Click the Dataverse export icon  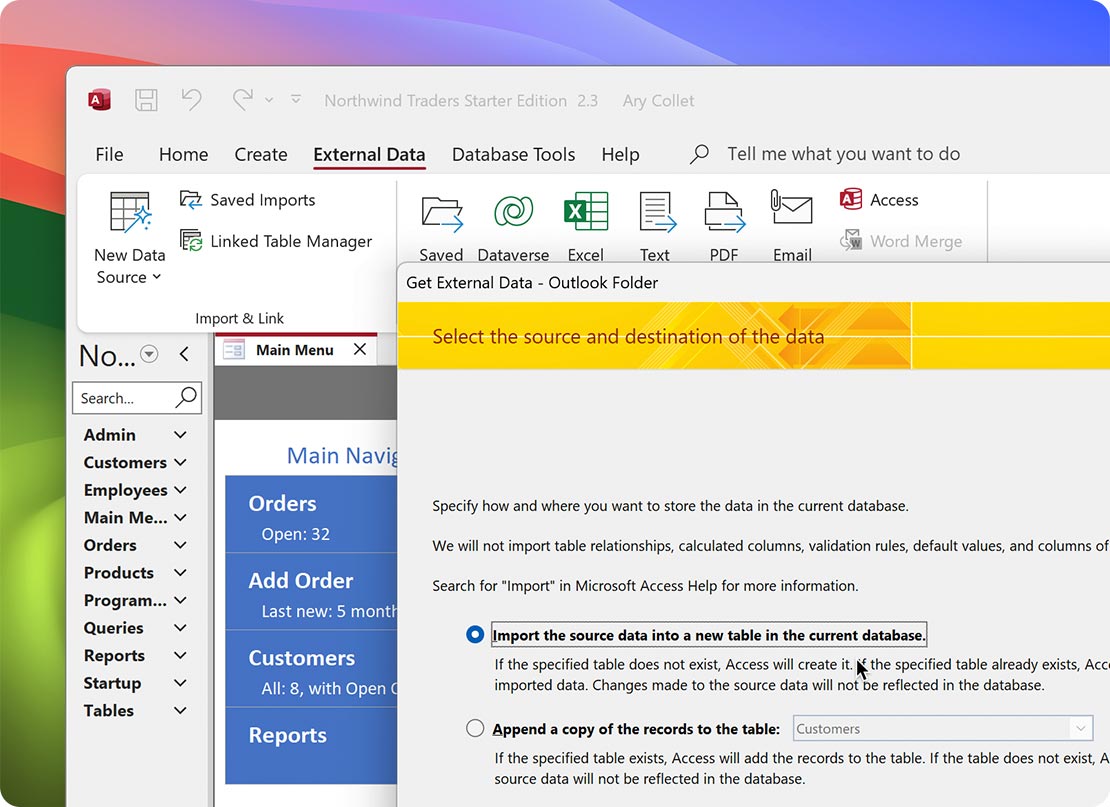tap(513, 211)
